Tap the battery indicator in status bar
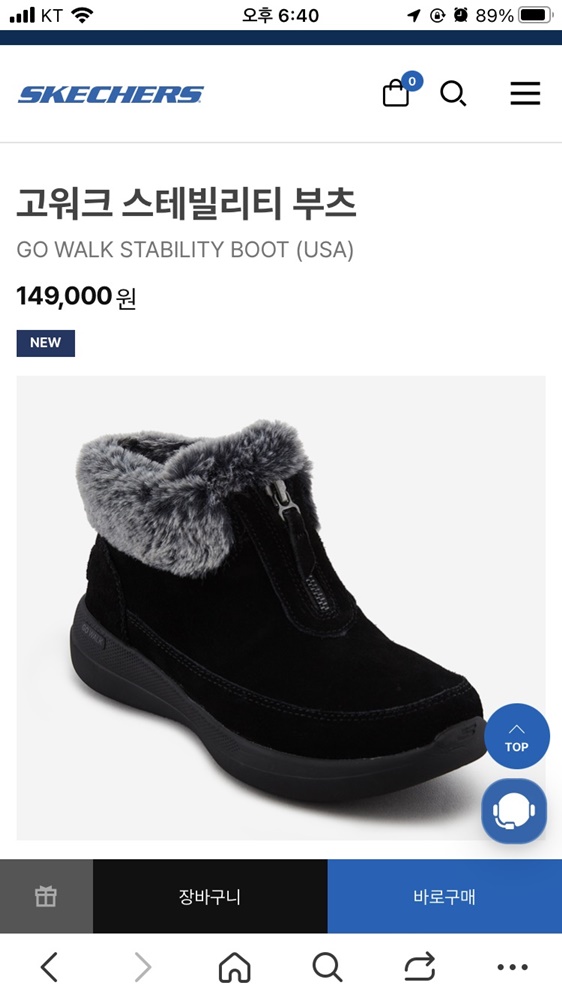The height and width of the screenshot is (1000, 562). pos(535,15)
